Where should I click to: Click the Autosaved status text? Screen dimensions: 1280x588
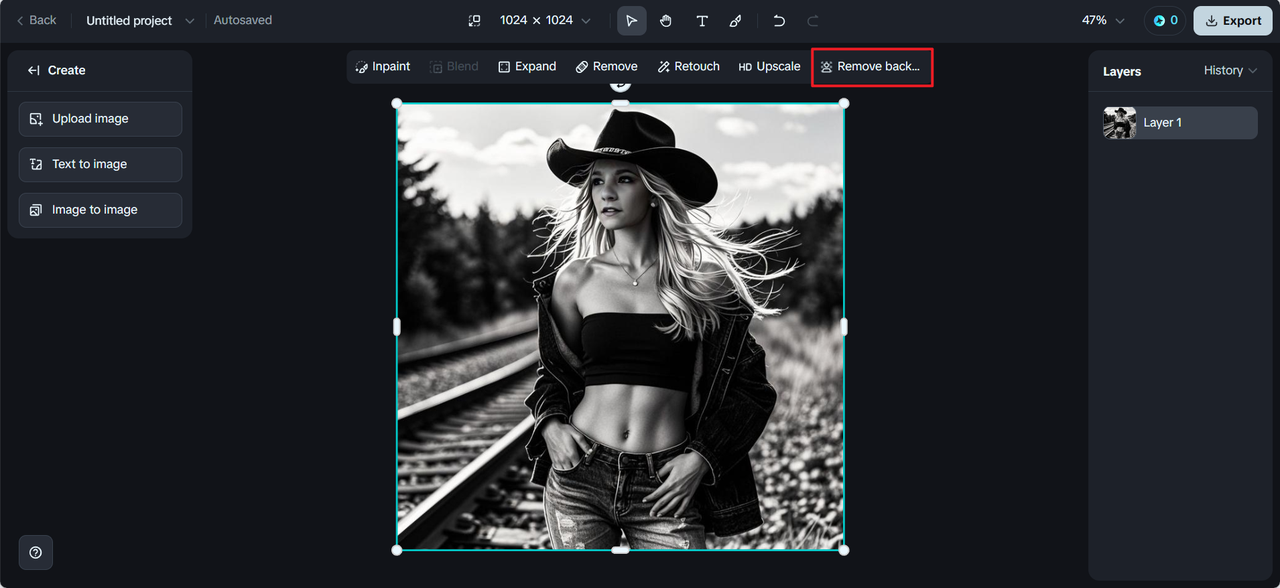243,20
